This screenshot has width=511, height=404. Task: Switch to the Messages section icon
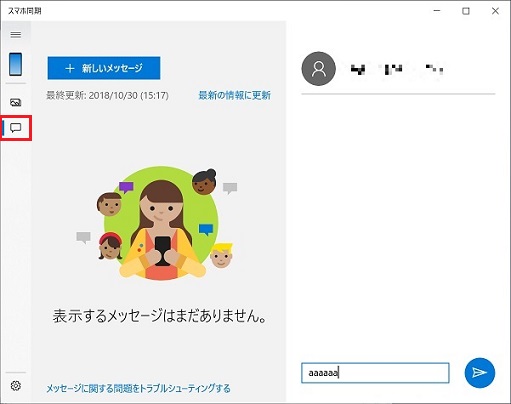pyautogui.click(x=16, y=128)
